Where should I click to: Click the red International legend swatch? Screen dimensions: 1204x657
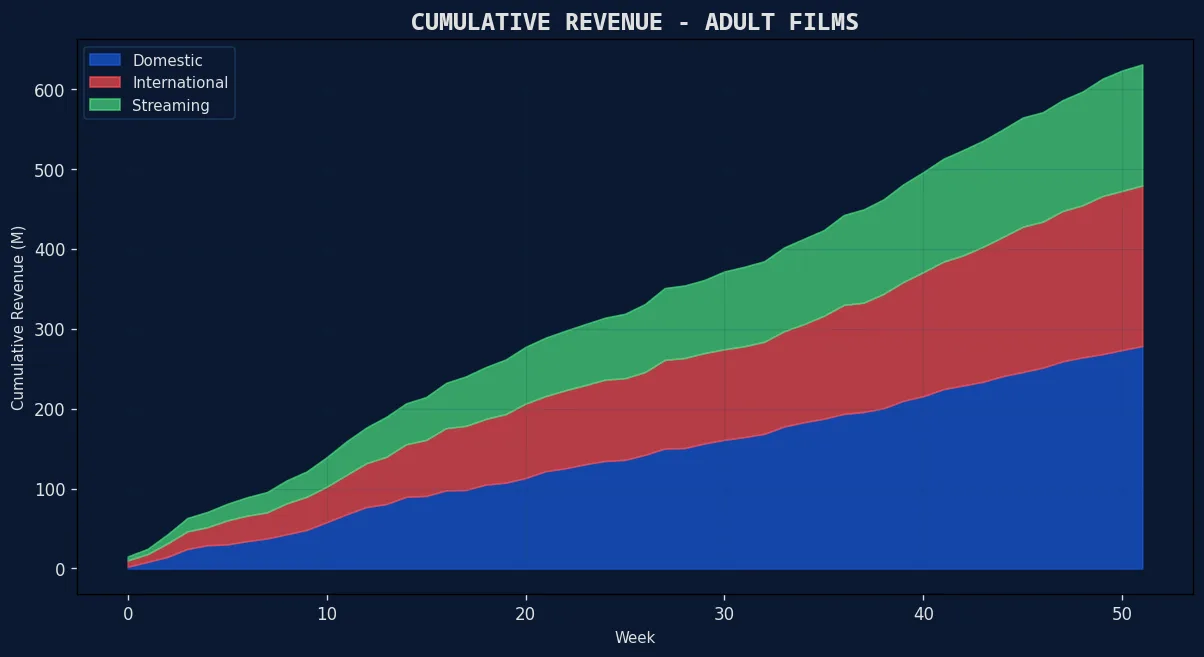coord(104,83)
